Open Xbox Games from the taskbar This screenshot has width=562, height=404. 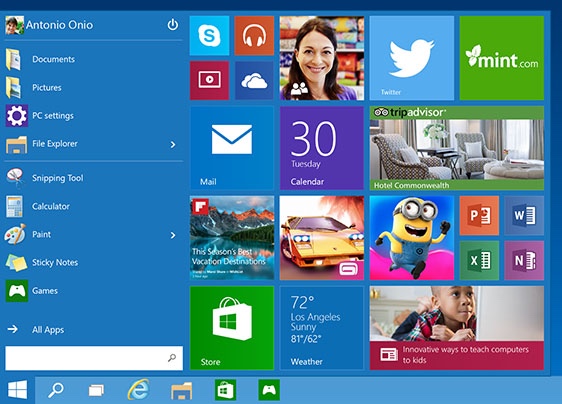(269, 390)
